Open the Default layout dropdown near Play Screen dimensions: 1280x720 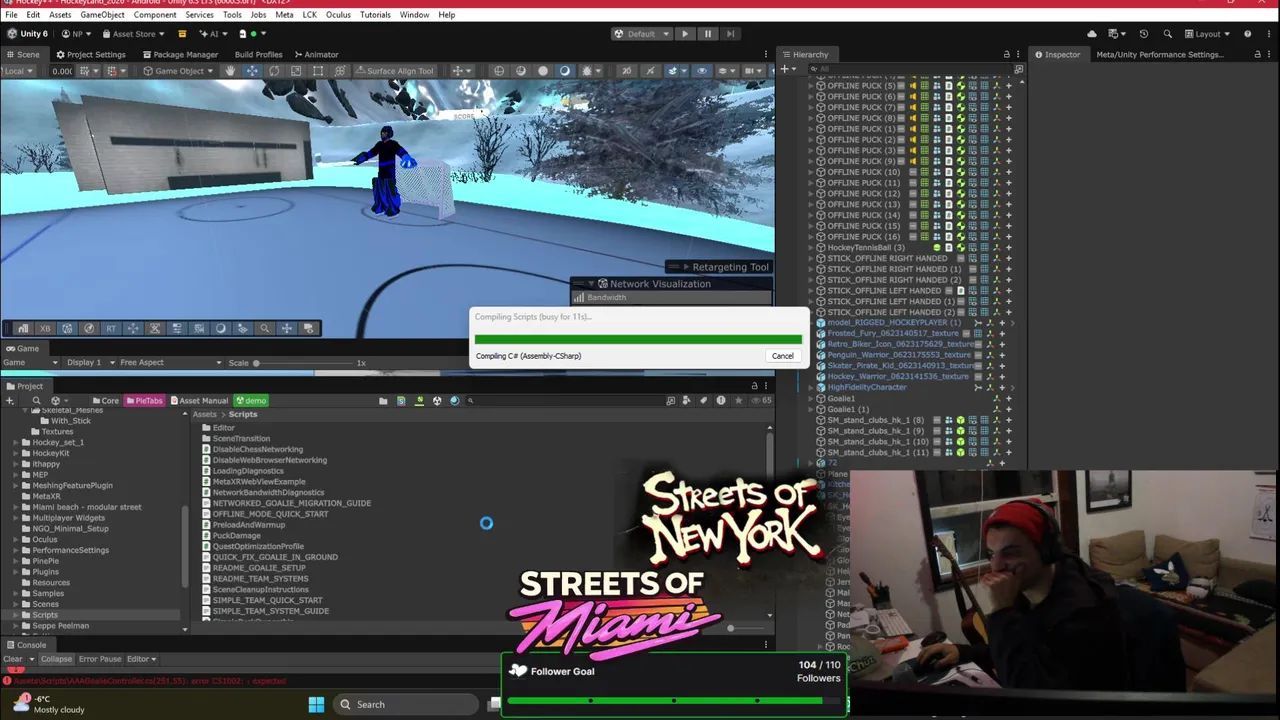640,34
